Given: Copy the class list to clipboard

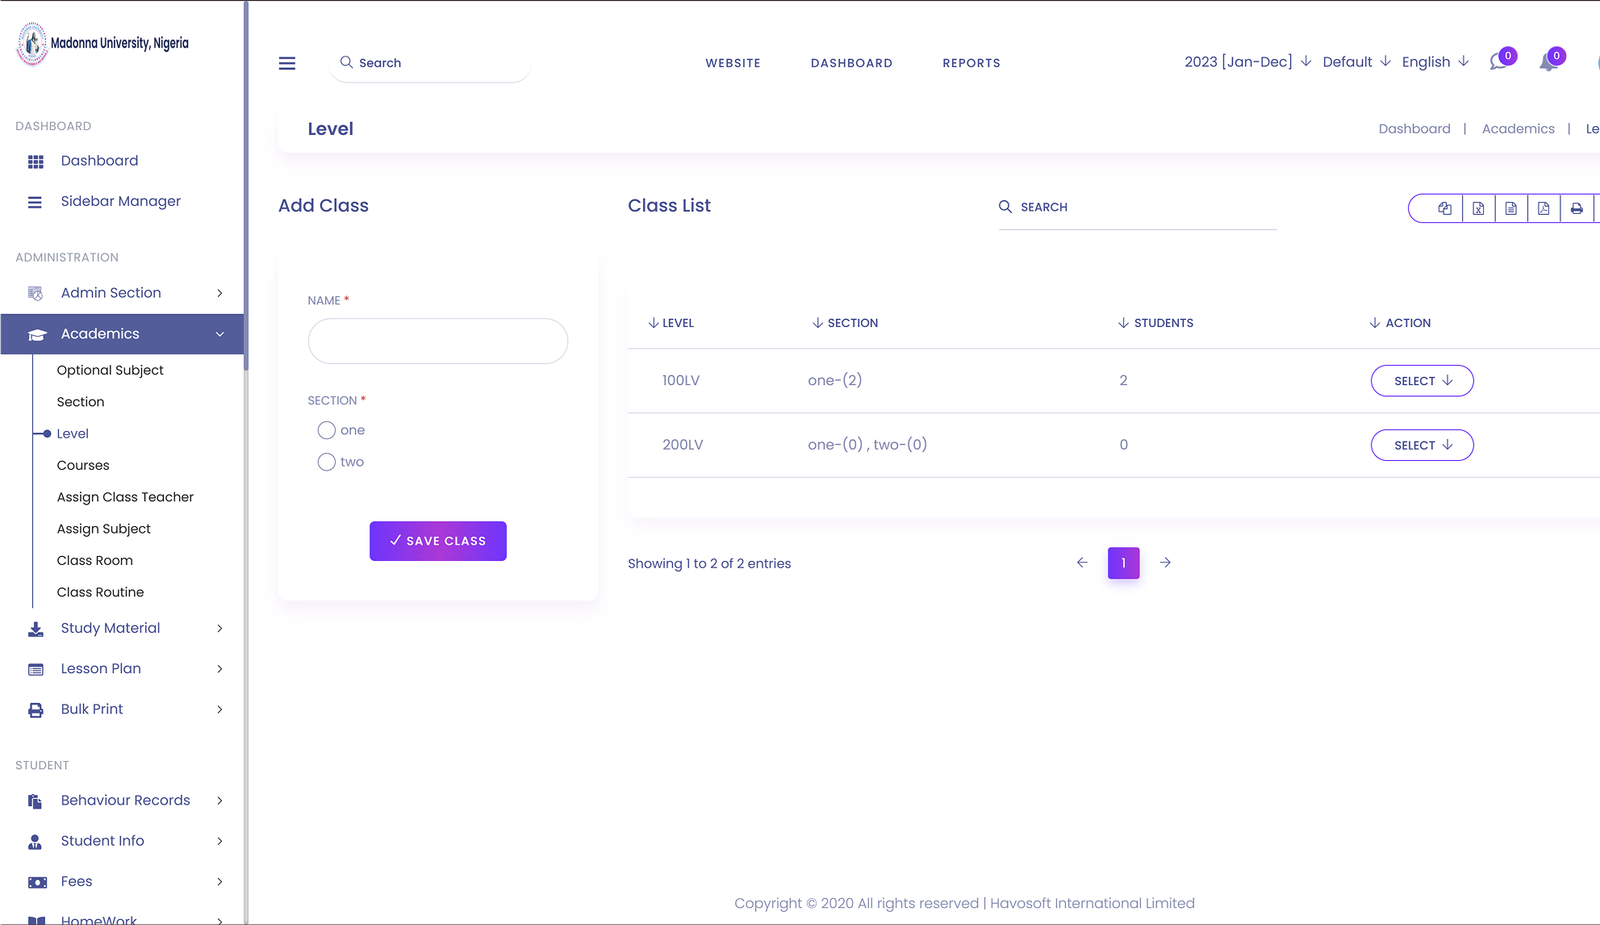Looking at the screenshot, I should 1444,208.
